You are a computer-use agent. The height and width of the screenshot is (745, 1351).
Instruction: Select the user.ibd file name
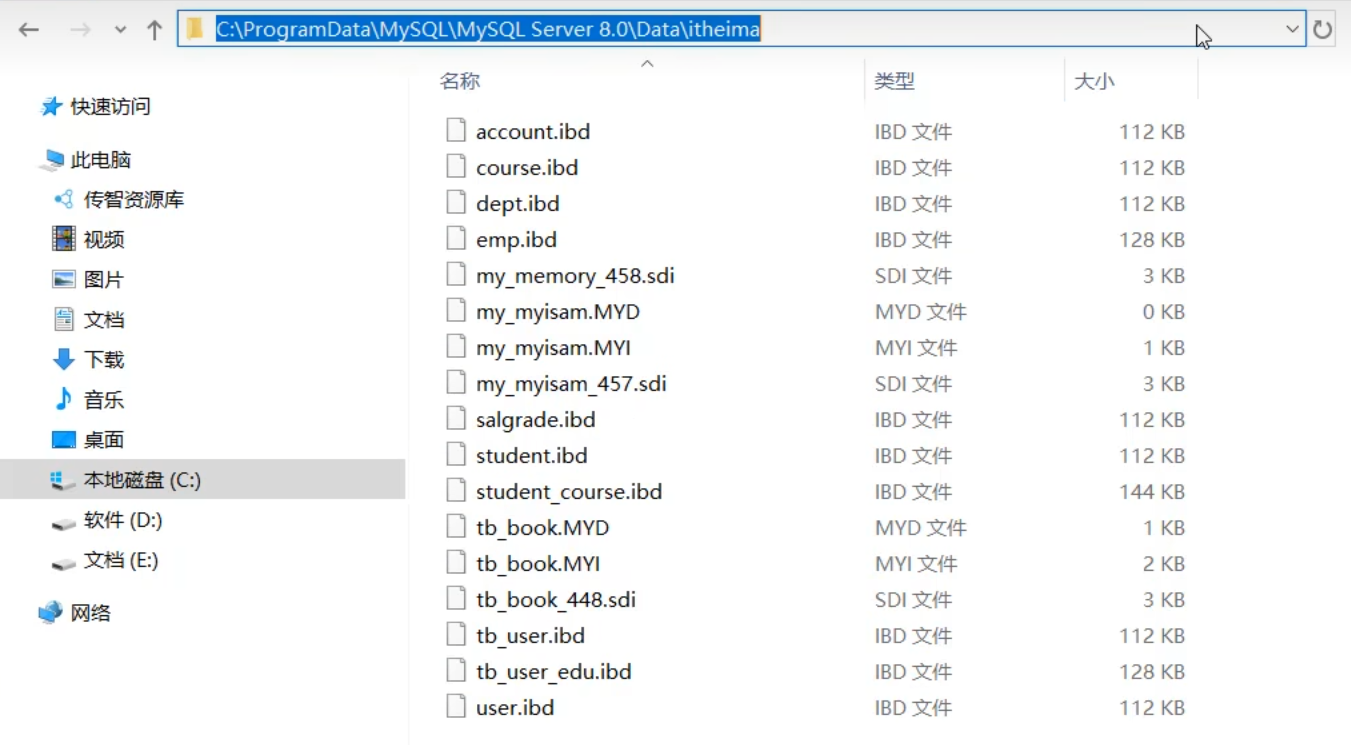pyautogui.click(x=515, y=708)
